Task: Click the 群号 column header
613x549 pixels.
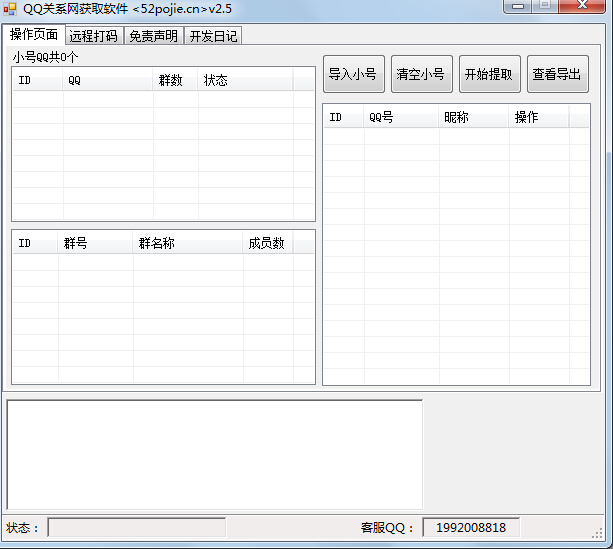Action: (x=95, y=243)
